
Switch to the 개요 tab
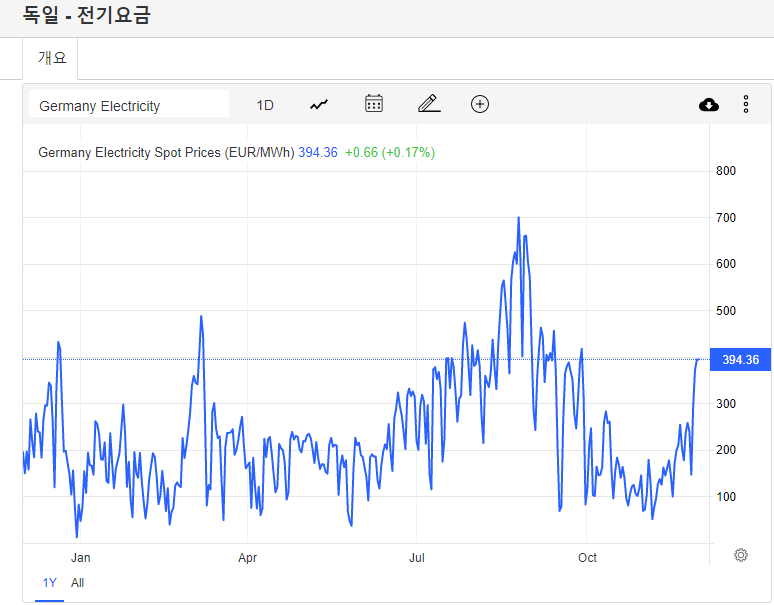50,58
